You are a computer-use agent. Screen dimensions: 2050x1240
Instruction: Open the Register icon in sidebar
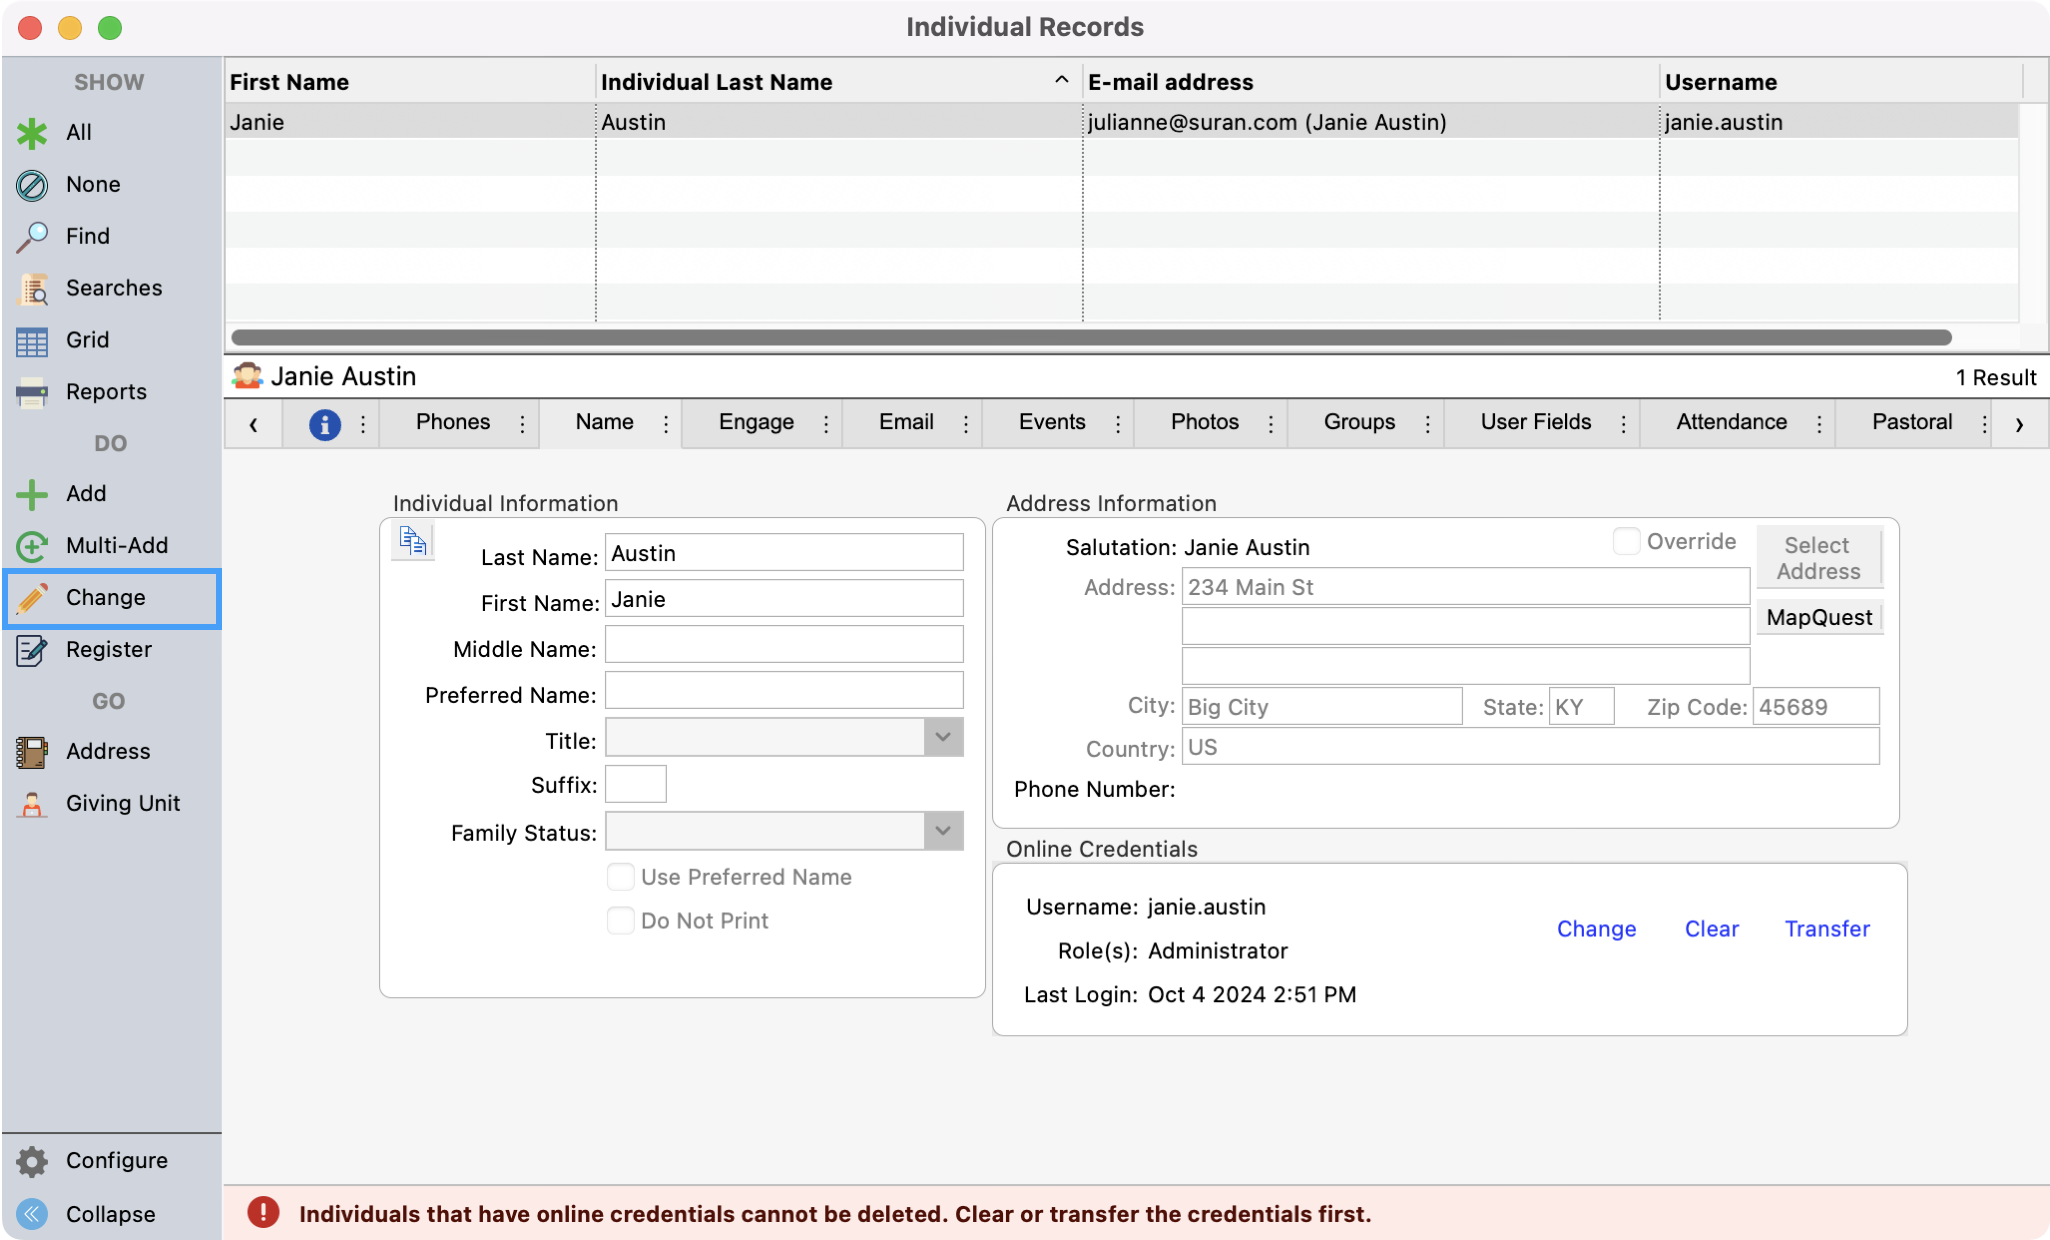click(x=32, y=650)
